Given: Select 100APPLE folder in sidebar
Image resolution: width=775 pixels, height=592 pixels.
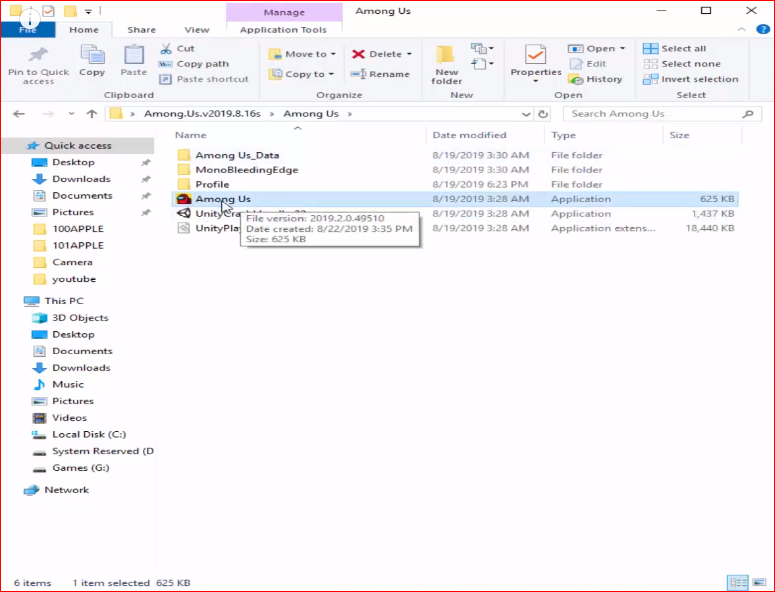Looking at the screenshot, I should [78, 229].
